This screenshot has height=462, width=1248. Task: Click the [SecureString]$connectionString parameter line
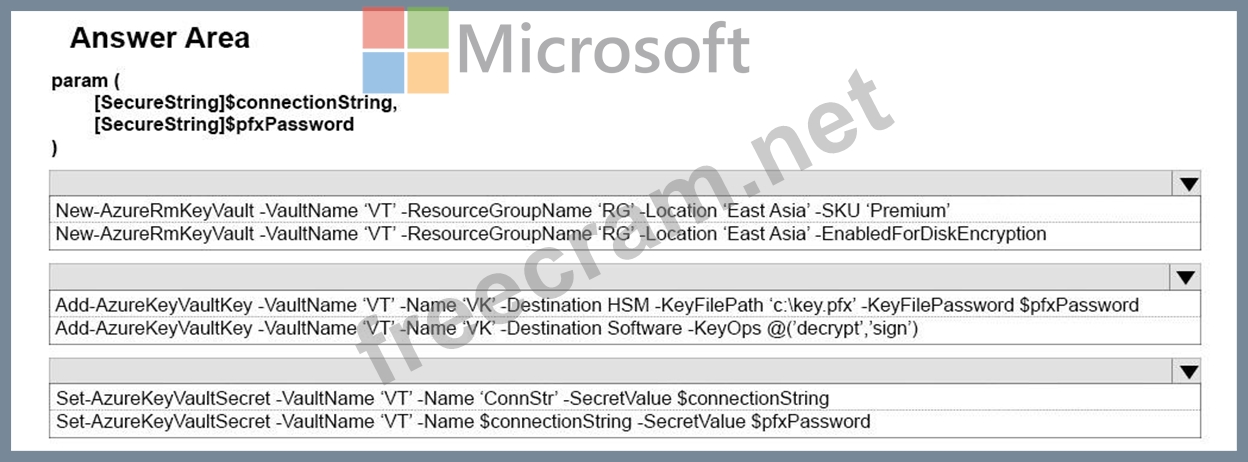pyautogui.click(x=245, y=103)
